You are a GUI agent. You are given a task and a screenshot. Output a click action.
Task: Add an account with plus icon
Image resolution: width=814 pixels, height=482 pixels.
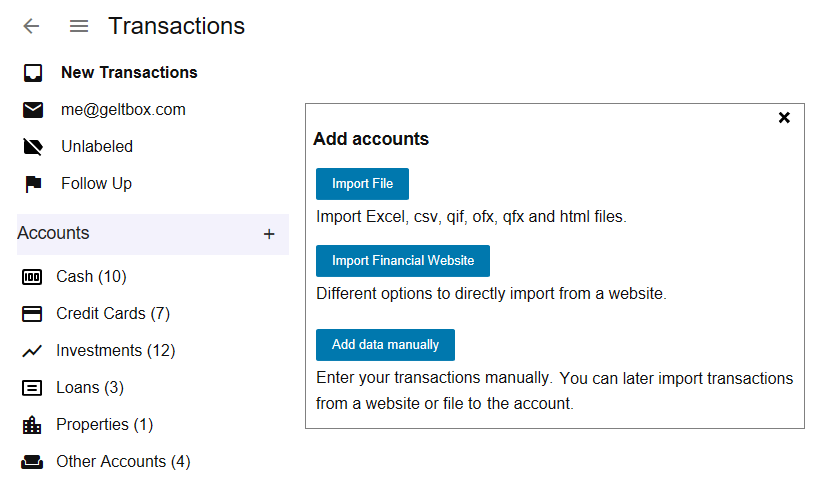269,234
